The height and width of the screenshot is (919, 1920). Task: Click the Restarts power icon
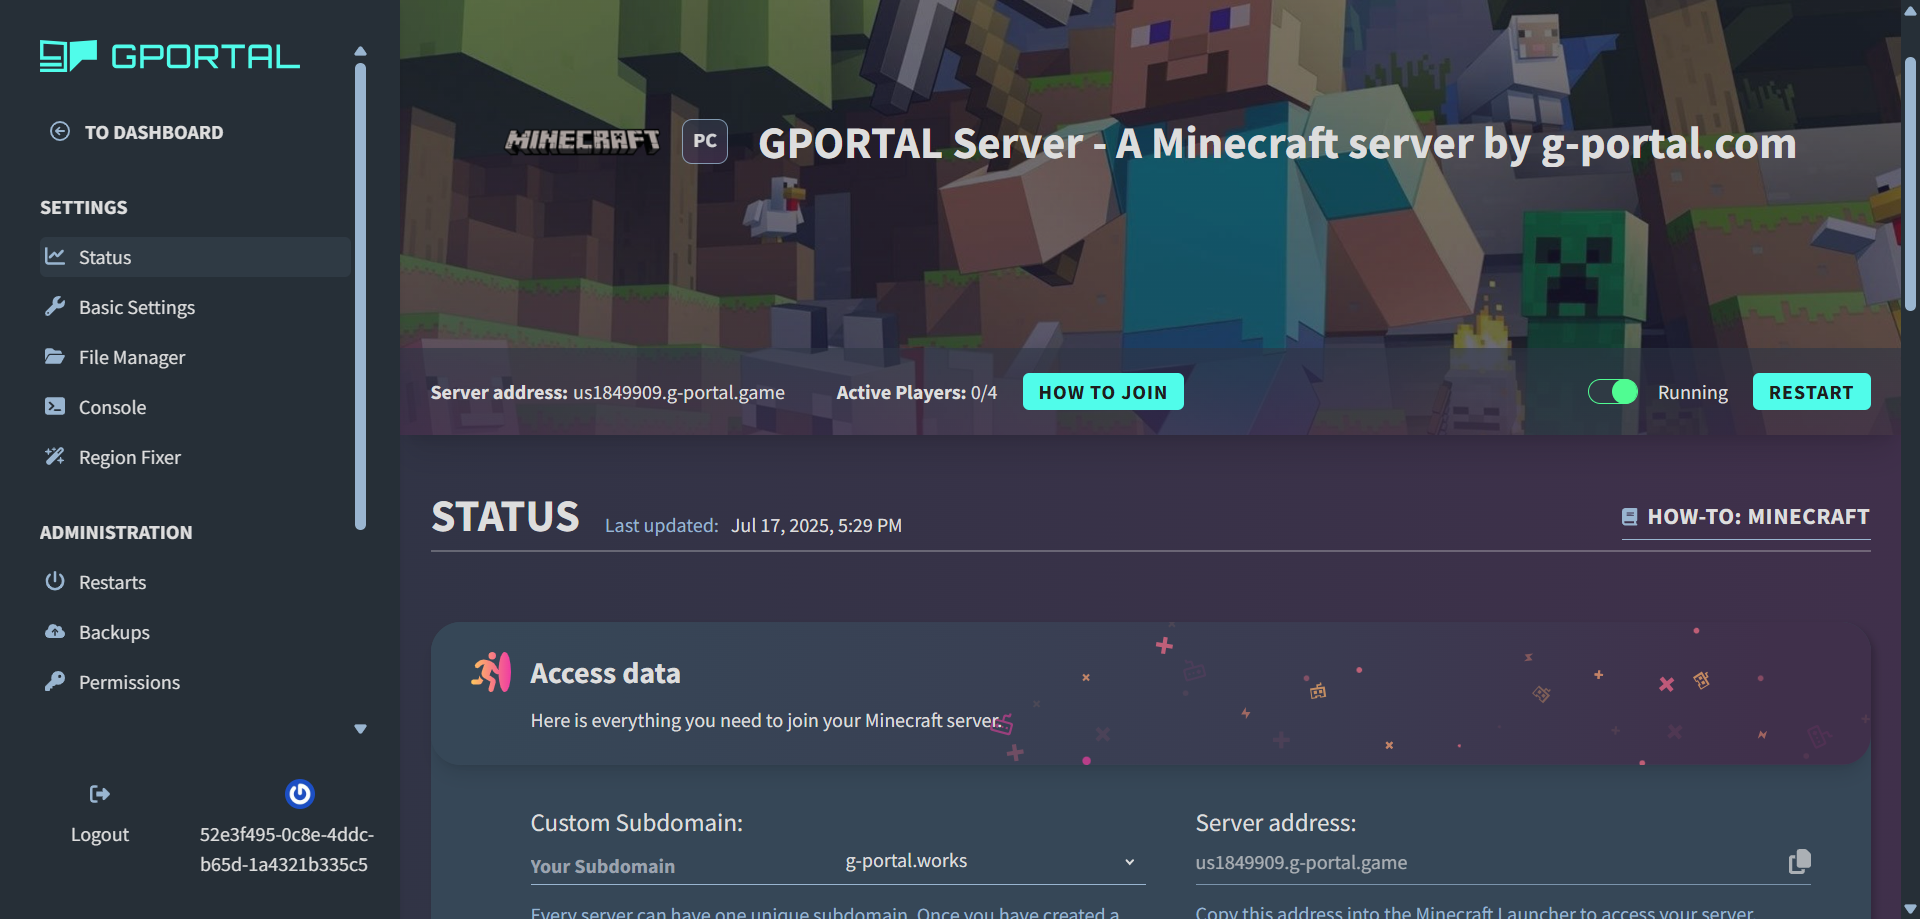[x=55, y=581]
